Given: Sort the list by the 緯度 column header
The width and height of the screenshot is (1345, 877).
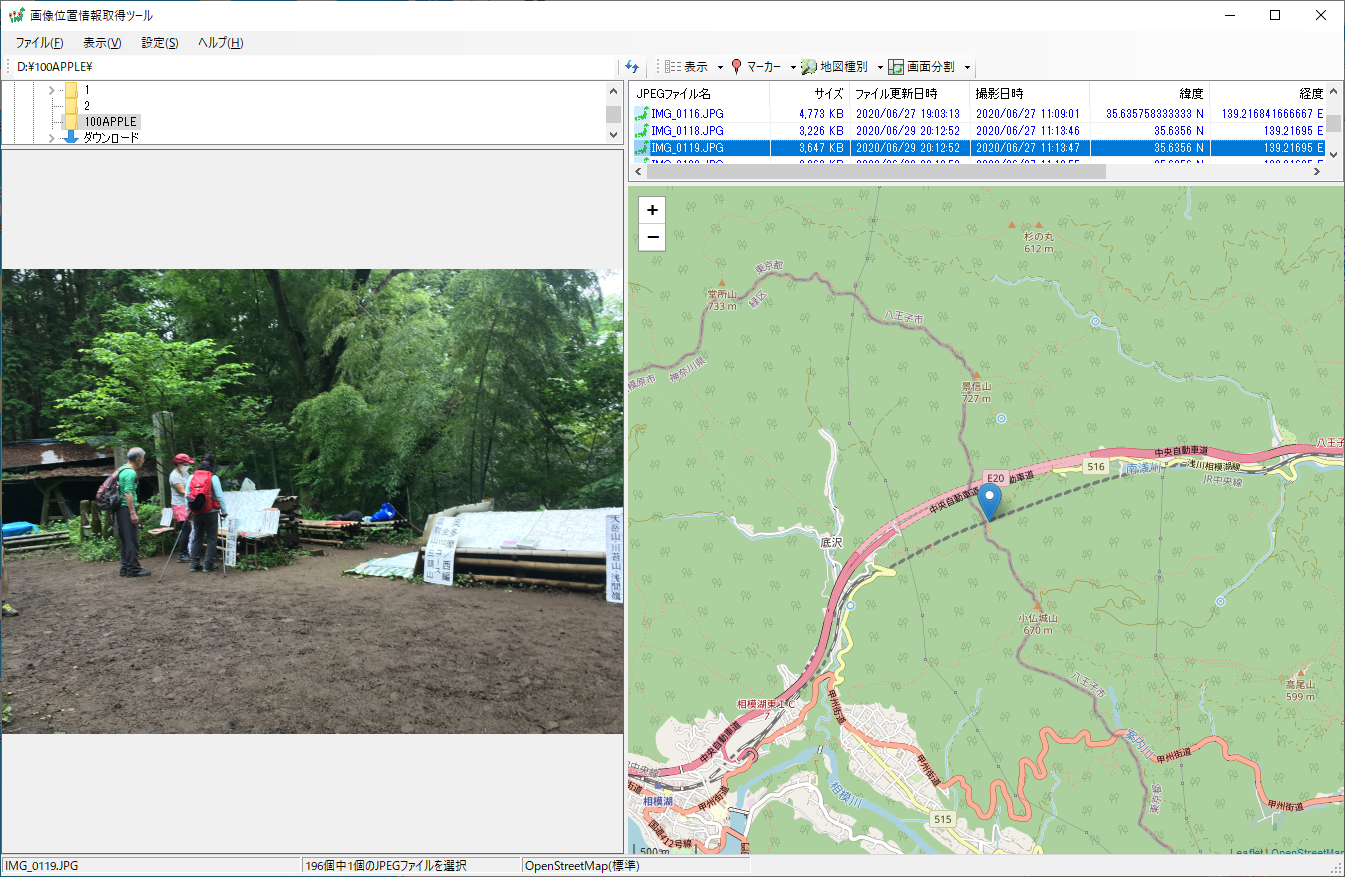Looking at the screenshot, I should [x=1149, y=94].
